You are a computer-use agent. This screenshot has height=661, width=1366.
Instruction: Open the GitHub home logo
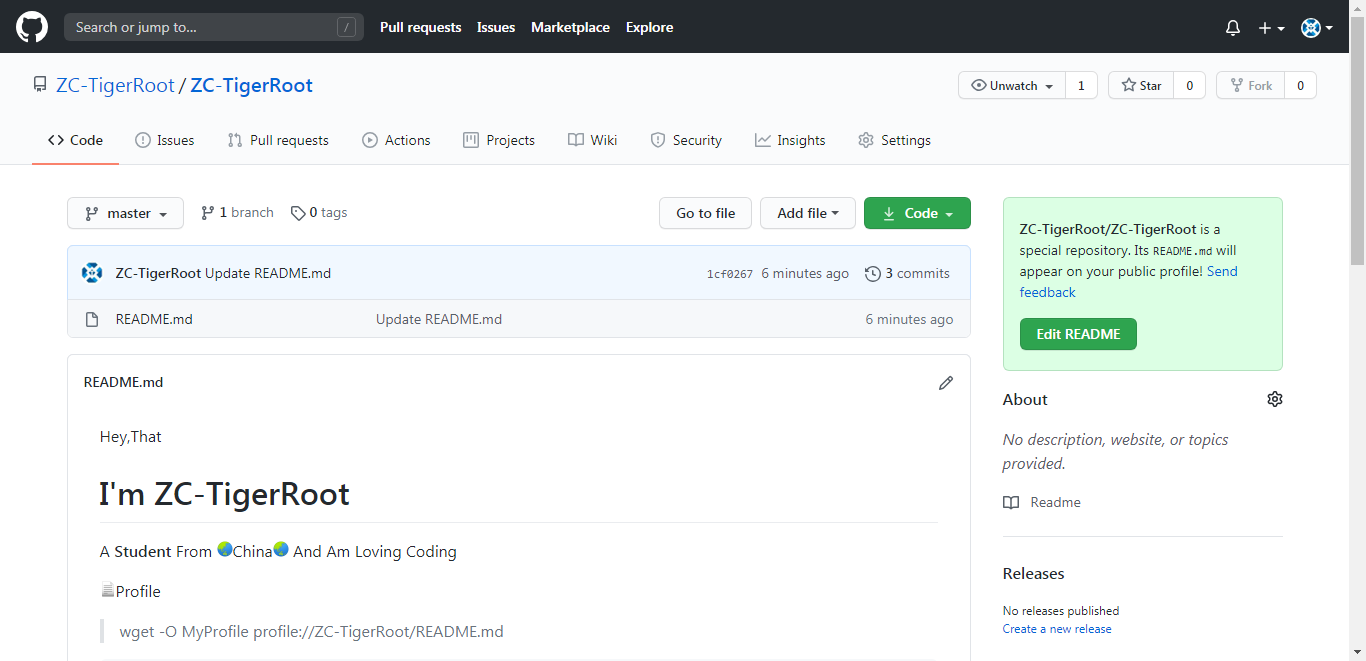32,27
